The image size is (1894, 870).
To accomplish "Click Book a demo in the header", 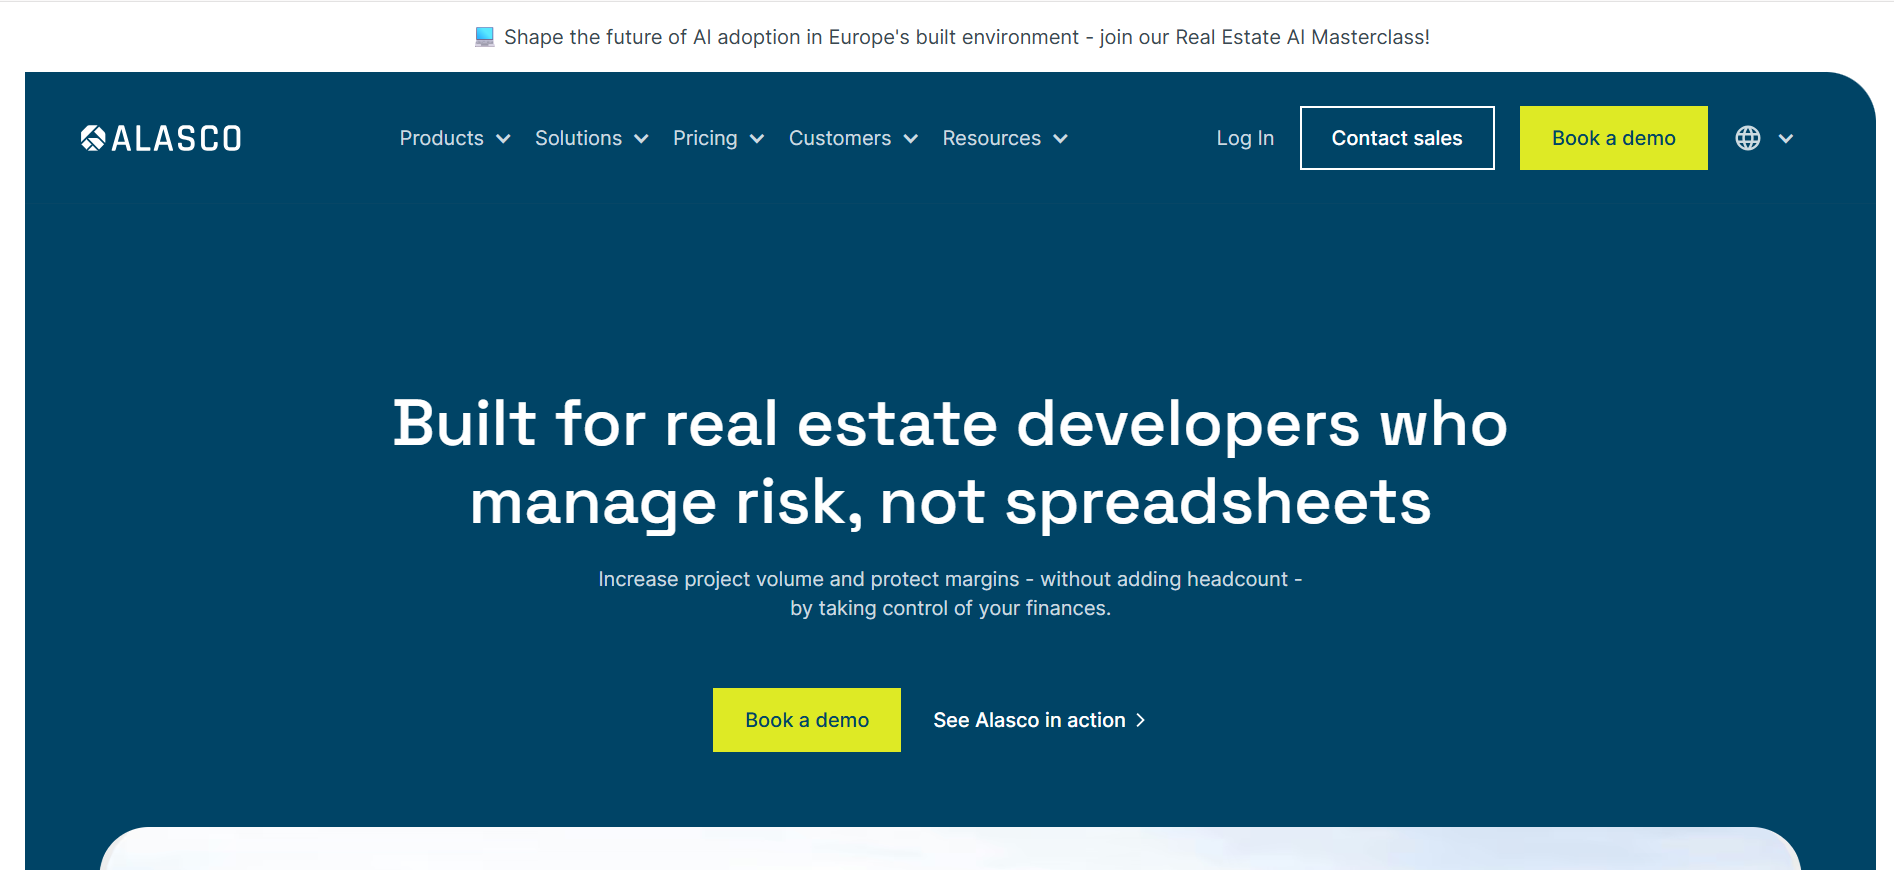I will tap(1614, 138).
